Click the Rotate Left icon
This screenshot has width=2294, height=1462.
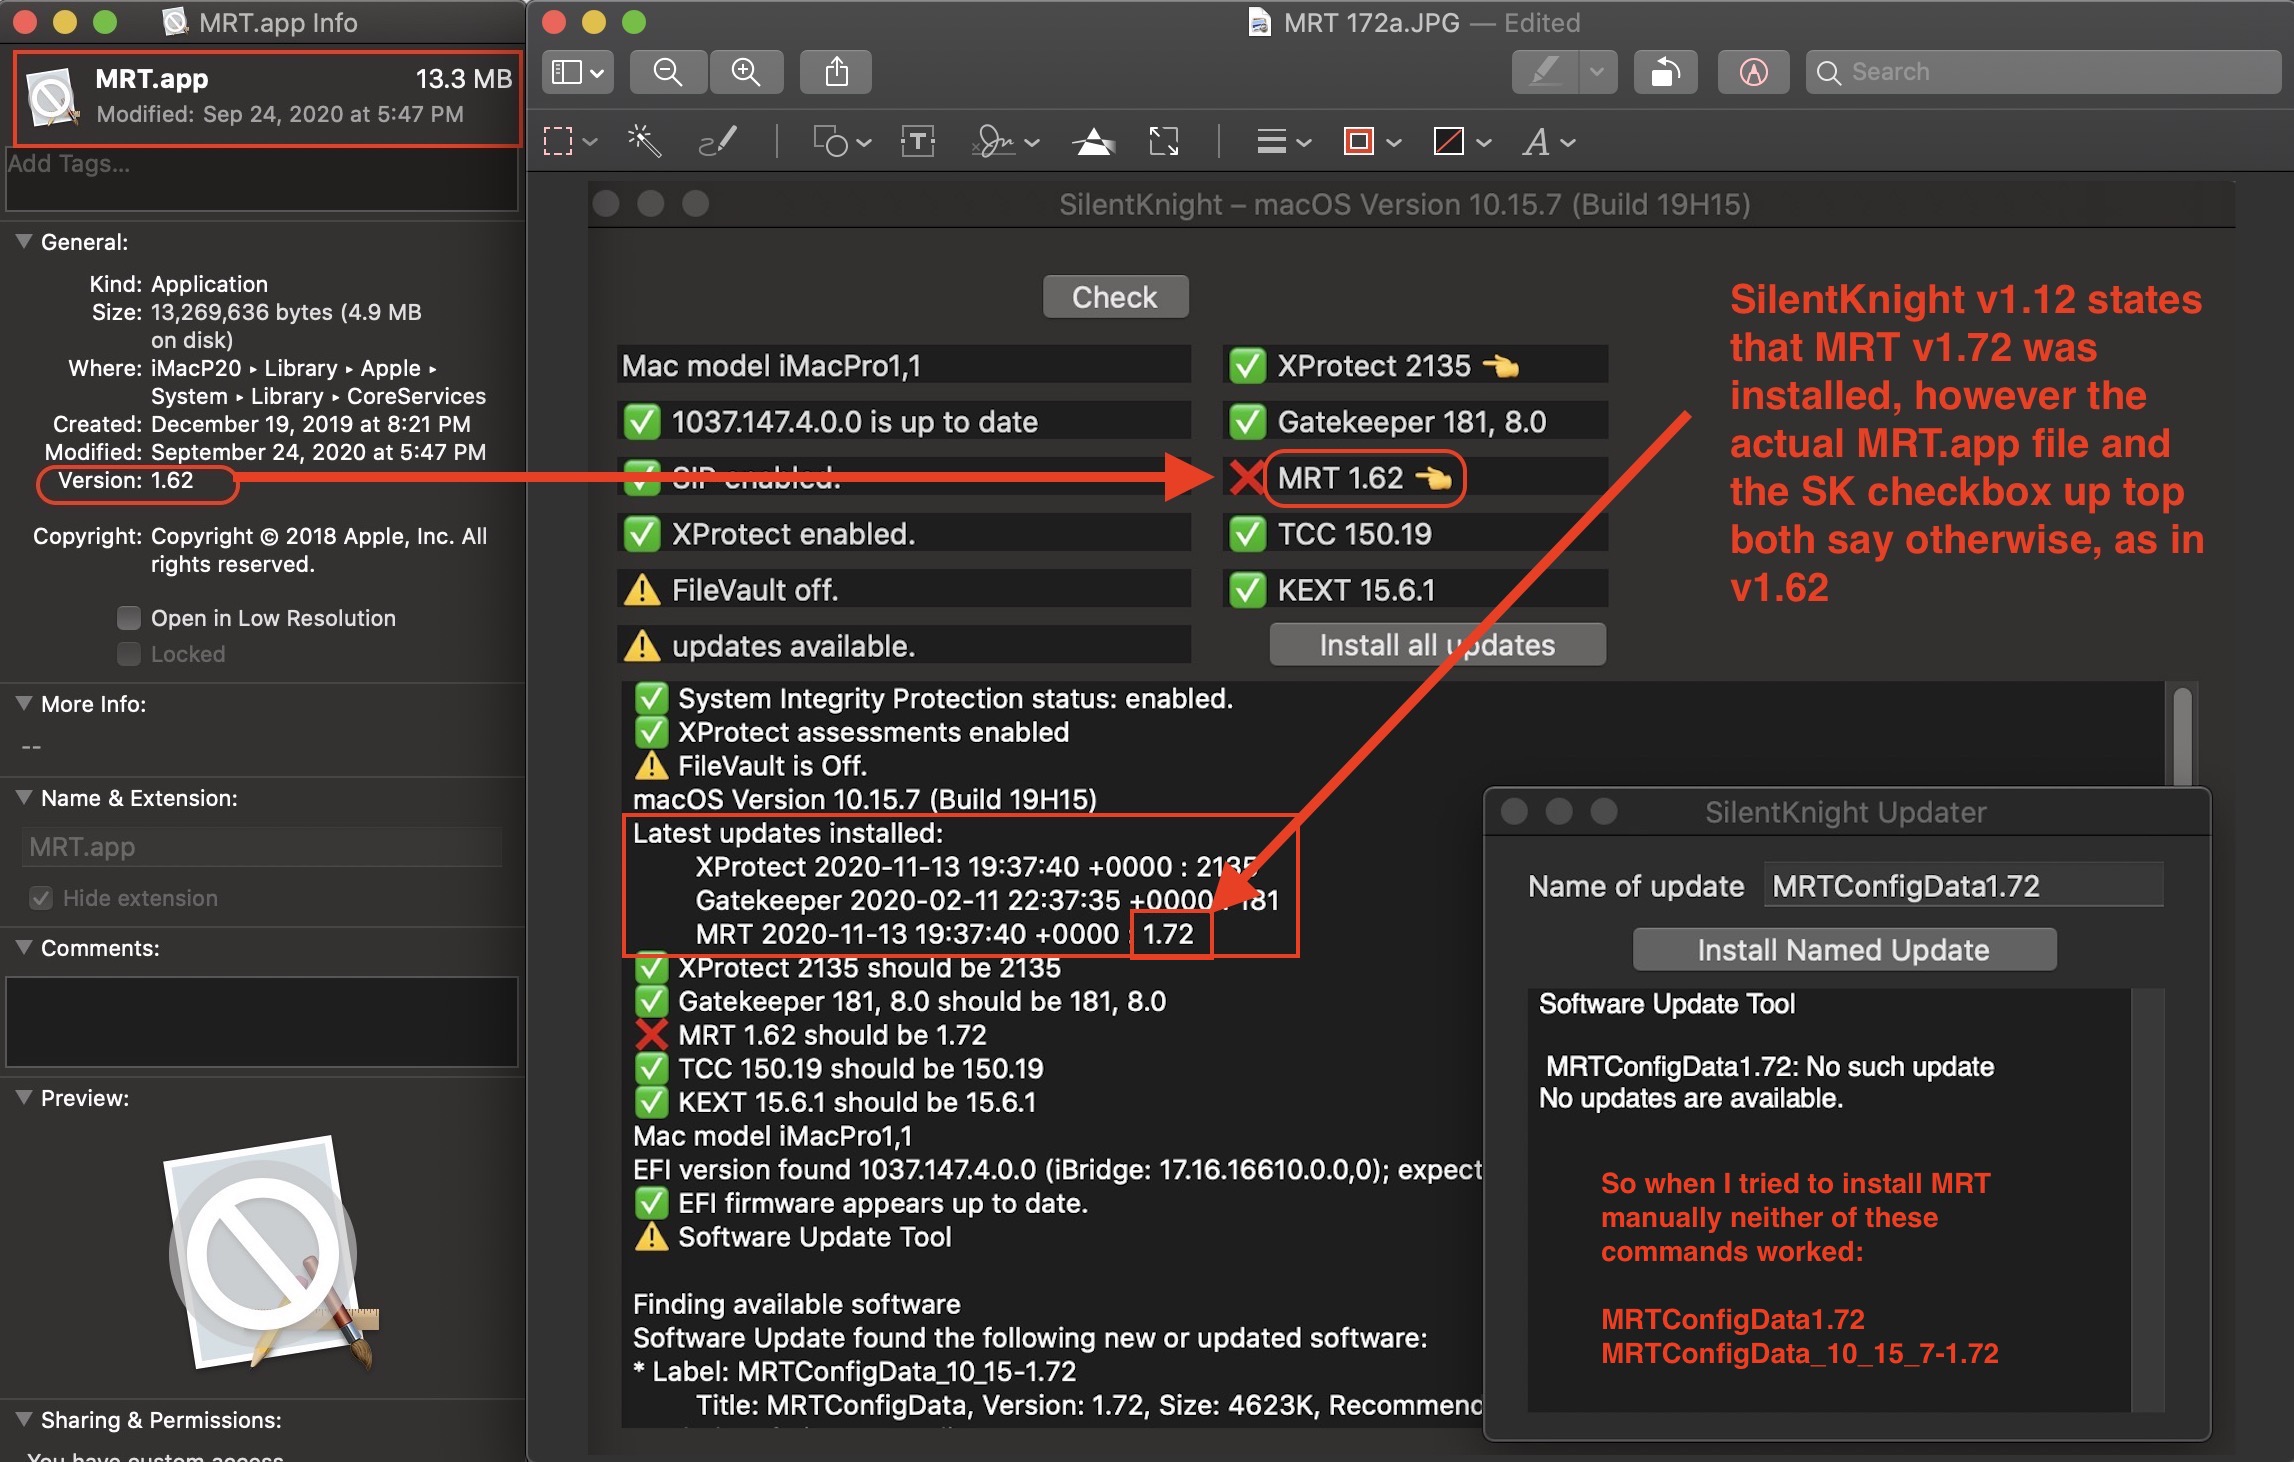point(1664,73)
